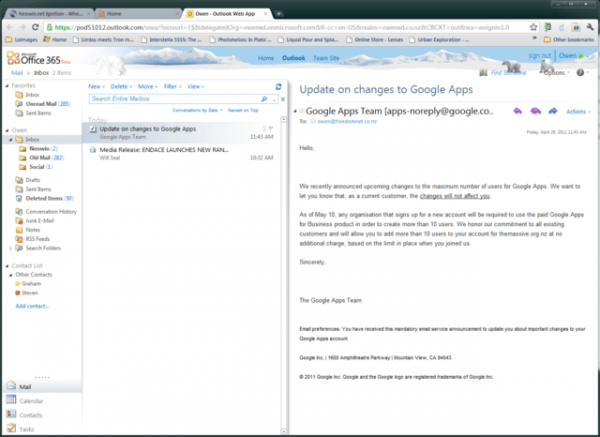Tick checkbox on Update on changes message
Image resolution: width=600 pixels, height=437 pixels.
click(x=93, y=129)
